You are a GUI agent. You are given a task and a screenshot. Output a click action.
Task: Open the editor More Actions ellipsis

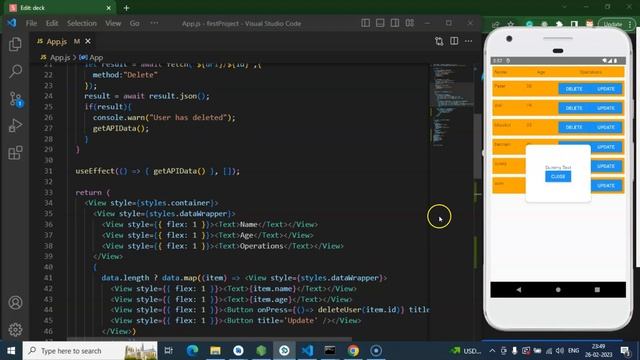[x=469, y=41]
